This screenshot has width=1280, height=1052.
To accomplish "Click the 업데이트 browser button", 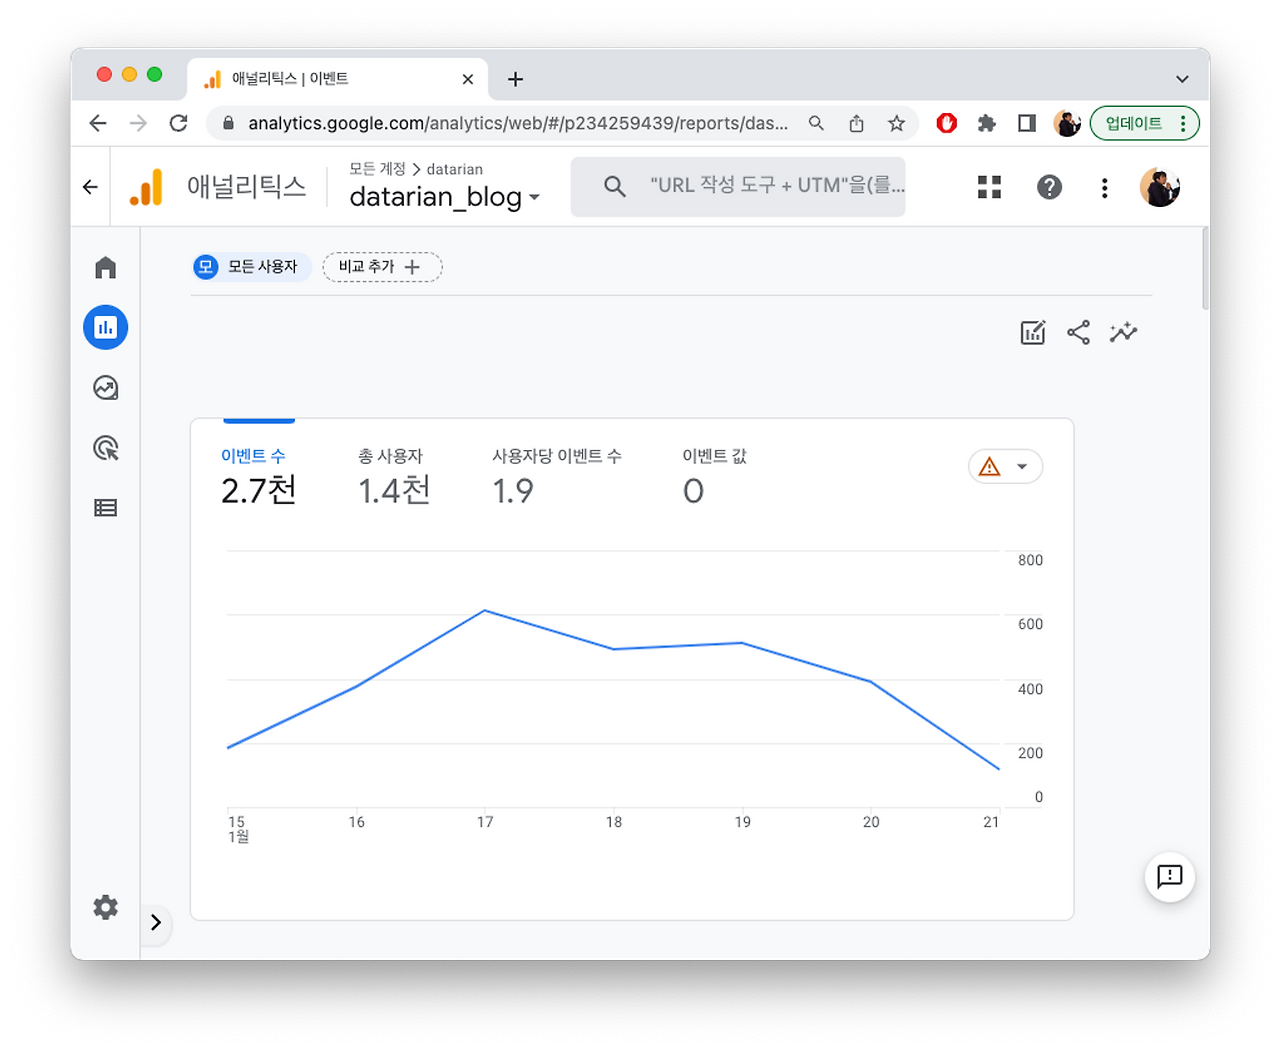I will (x=1144, y=123).
